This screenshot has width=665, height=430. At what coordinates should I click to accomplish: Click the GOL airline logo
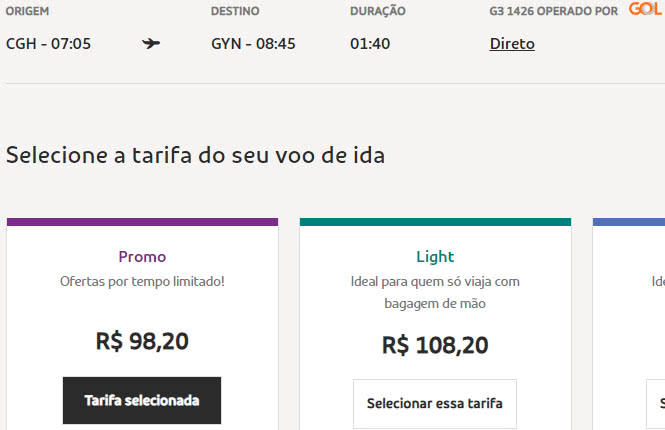[x=645, y=10]
